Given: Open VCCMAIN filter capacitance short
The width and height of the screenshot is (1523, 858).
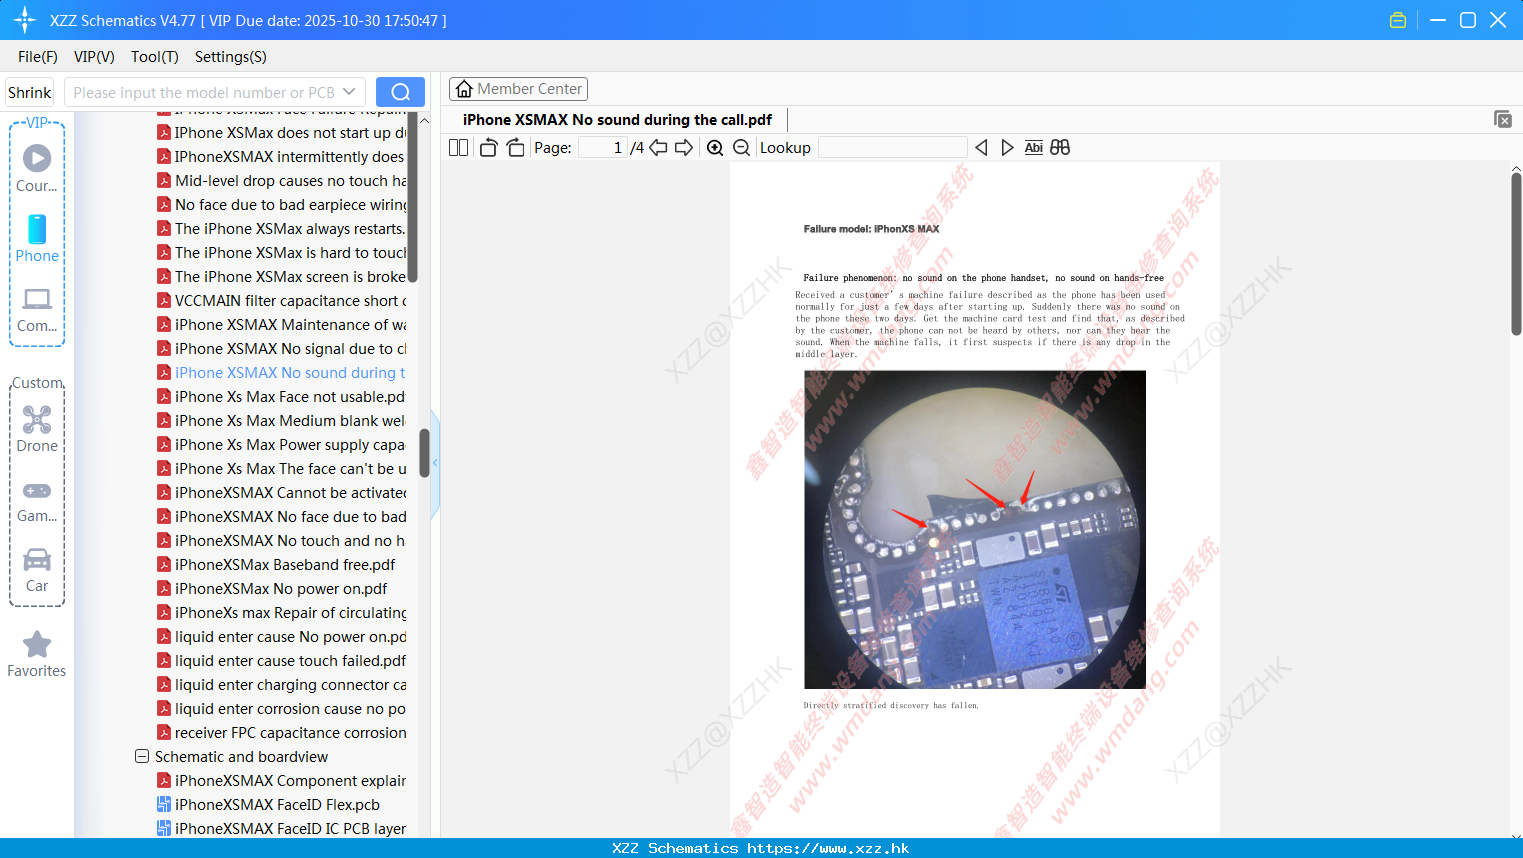Looking at the screenshot, I should (x=282, y=301).
